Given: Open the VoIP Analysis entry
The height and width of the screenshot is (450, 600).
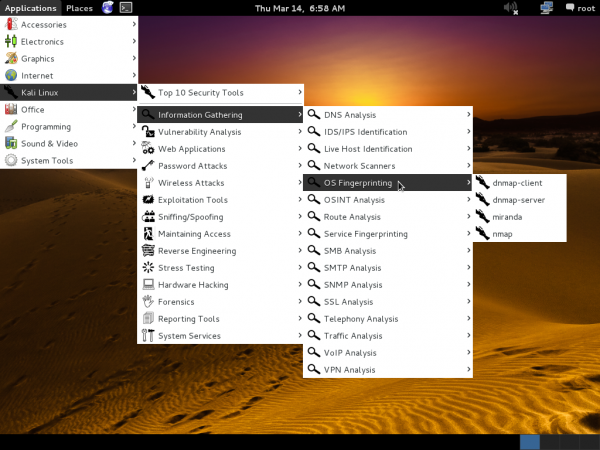Looking at the screenshot, I should pyautogui.click(x=388, y=352).
